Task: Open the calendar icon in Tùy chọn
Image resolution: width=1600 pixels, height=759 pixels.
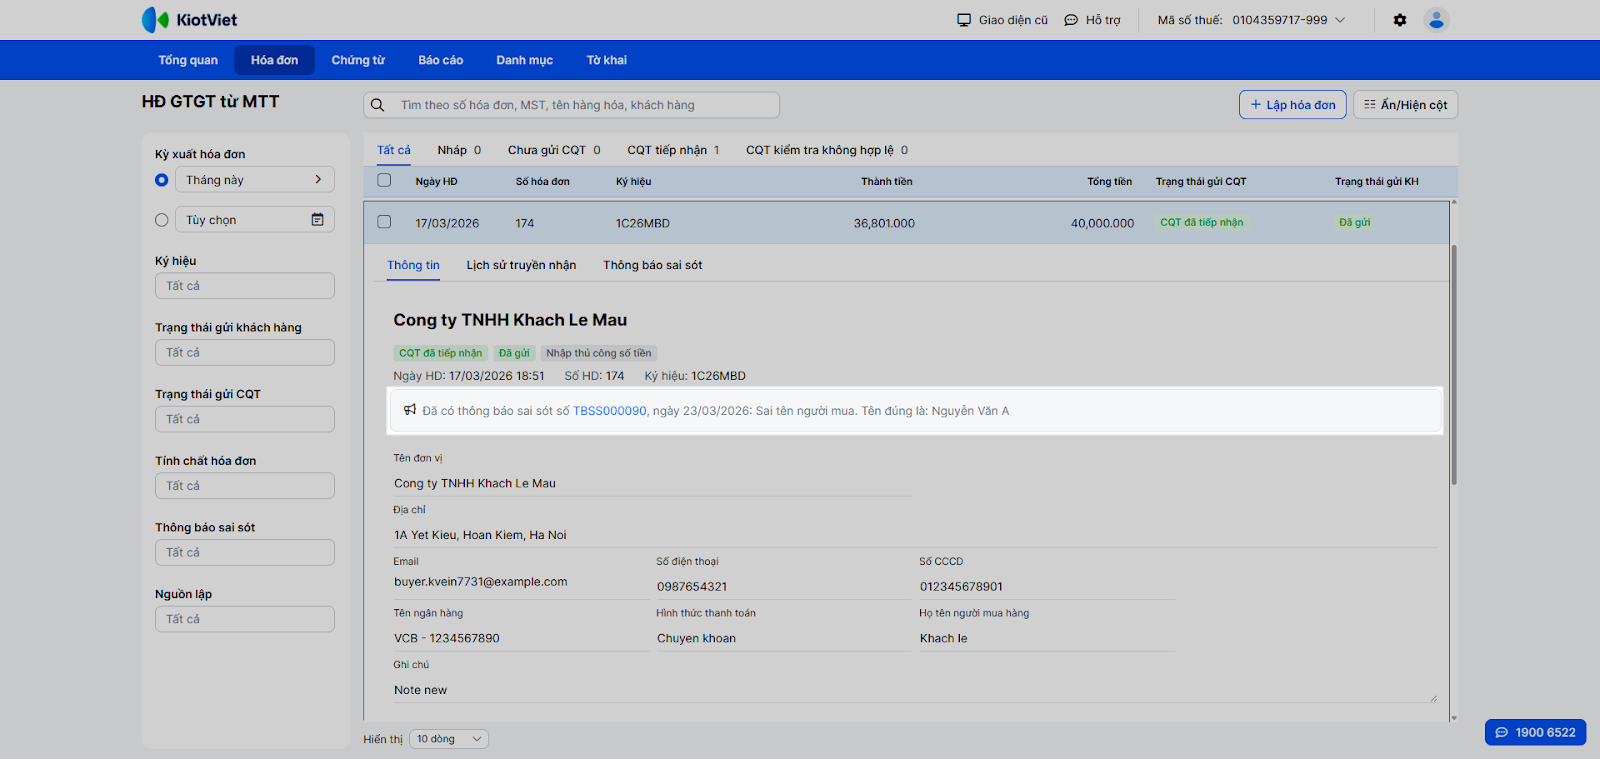Action: (x=317, y=220)
